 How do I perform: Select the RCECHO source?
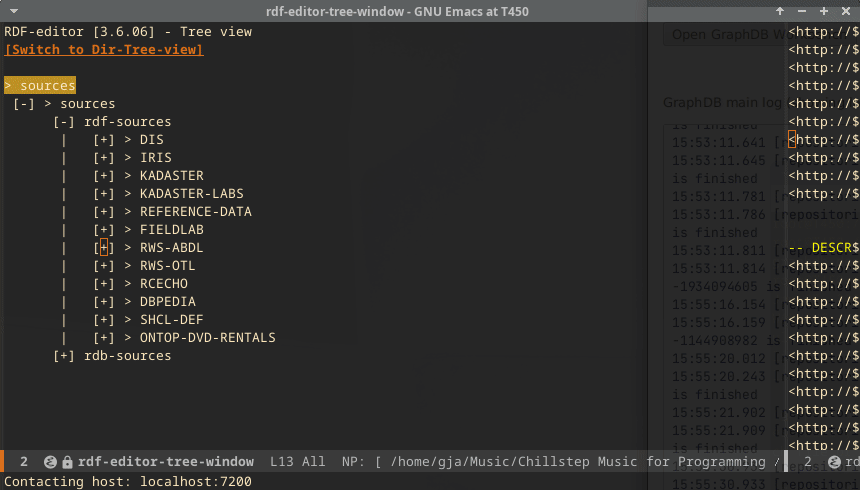tap(163, 284)
